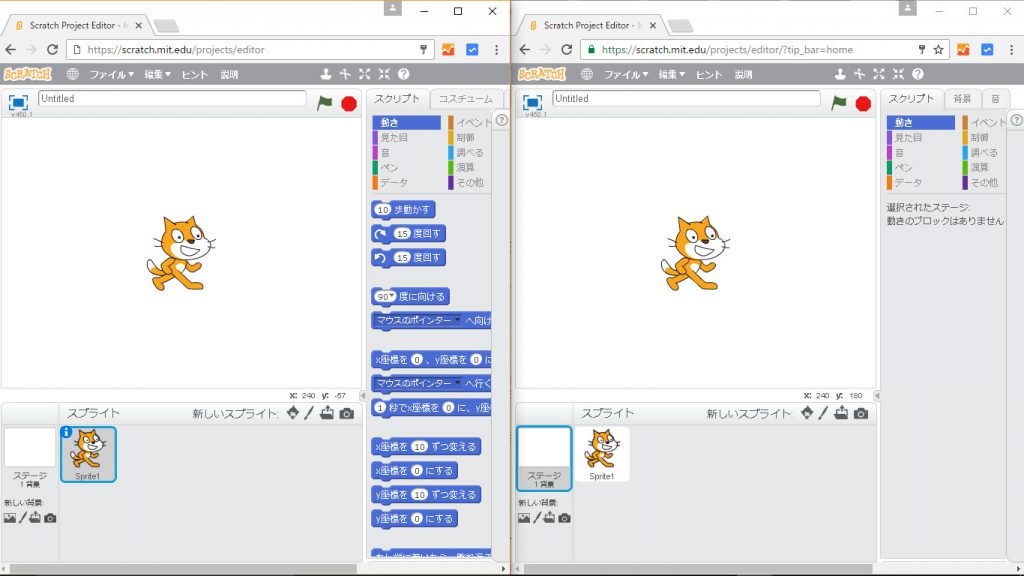Select Sprite1 thumbnail in left window
The image size is (1024, 576).
88,455
